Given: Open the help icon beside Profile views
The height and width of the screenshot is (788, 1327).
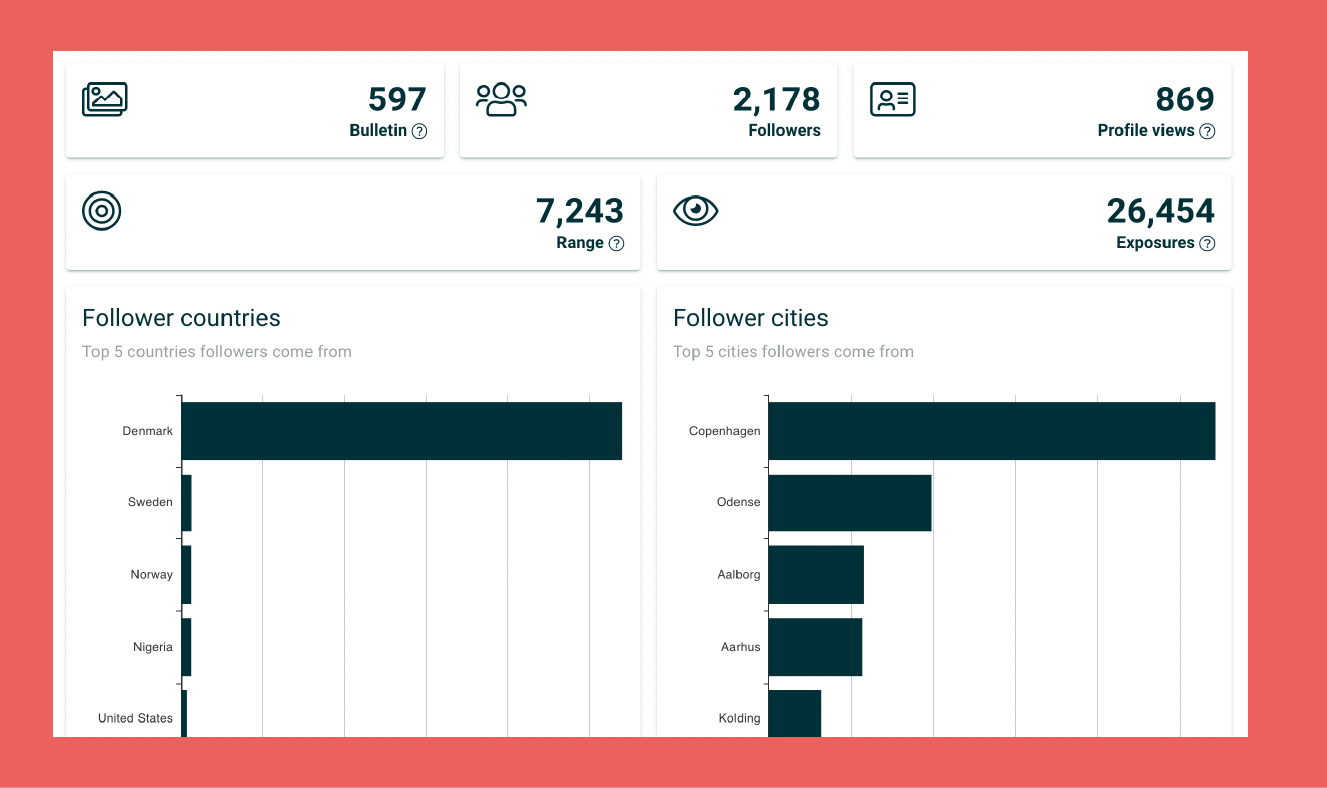Looking at the screenshot, I should click(1207, 131).
